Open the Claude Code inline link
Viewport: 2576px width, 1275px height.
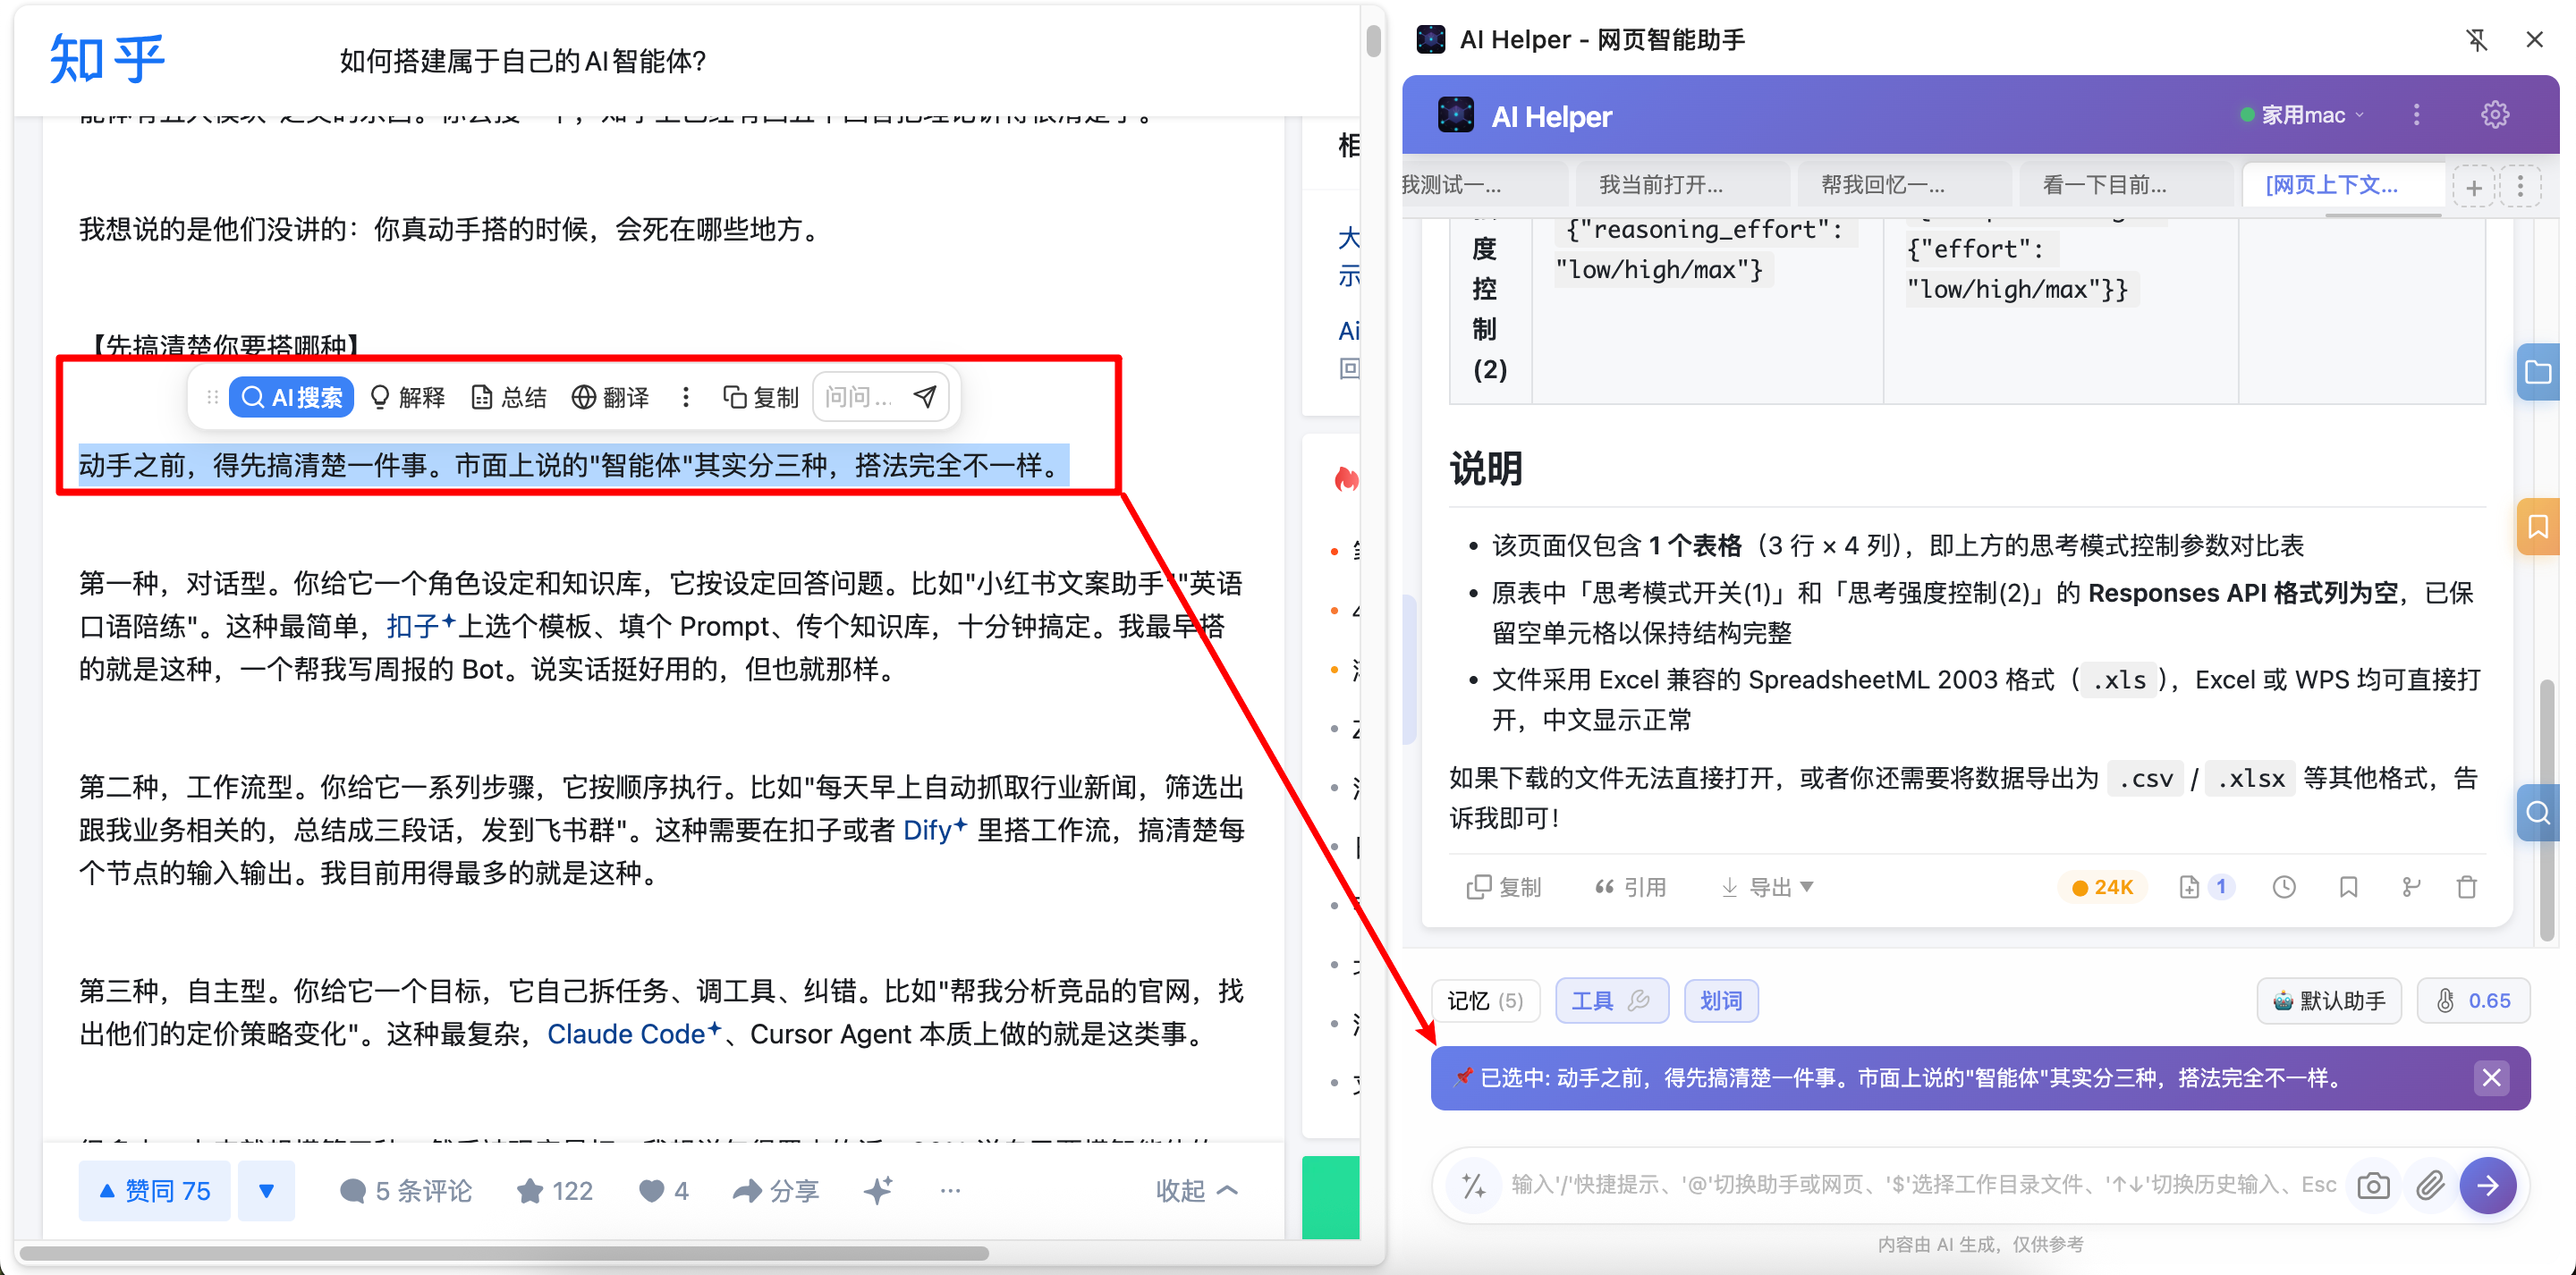(633, 1034)
